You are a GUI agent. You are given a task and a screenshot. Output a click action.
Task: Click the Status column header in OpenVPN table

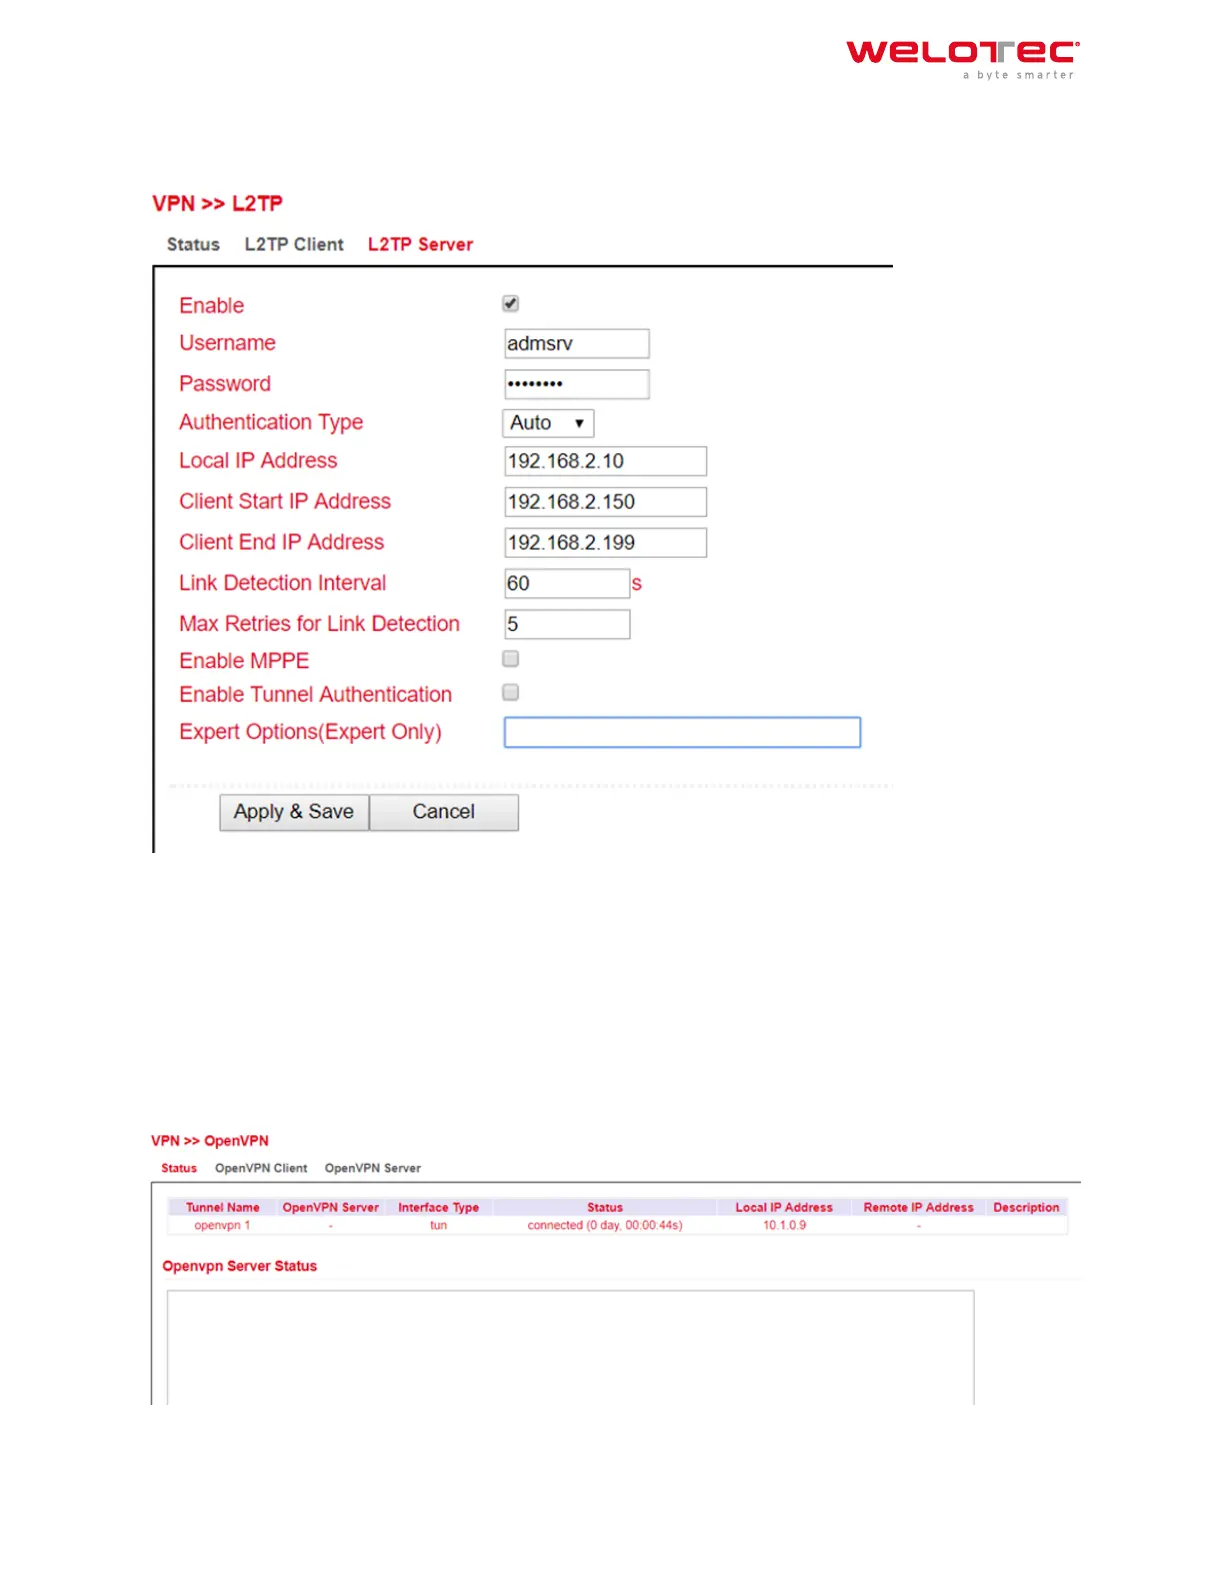pos(605,1207)
